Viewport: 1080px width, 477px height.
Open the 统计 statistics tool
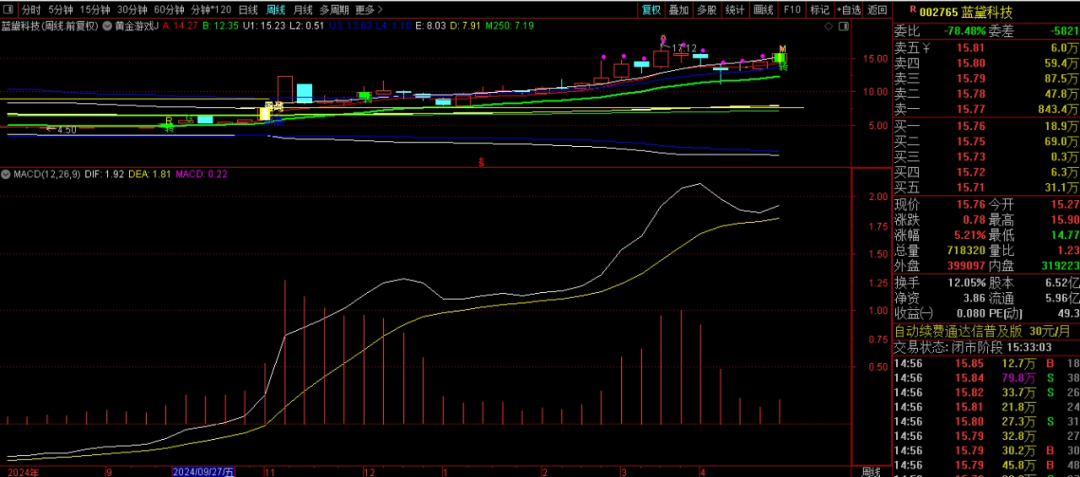pyautogui.click(x=735, y=10)
